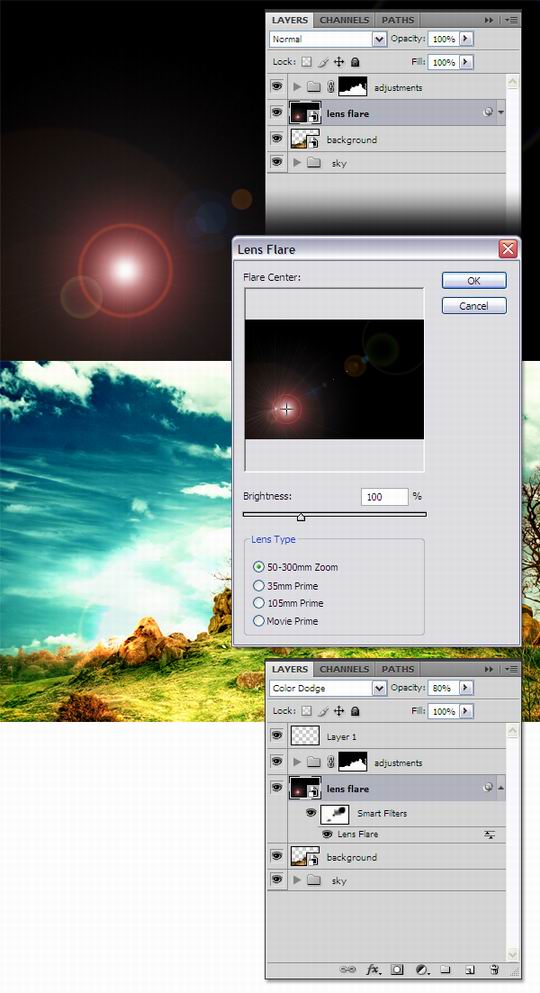
Task: Click the Brightness percentage input field
Action: tap(384, 497)
